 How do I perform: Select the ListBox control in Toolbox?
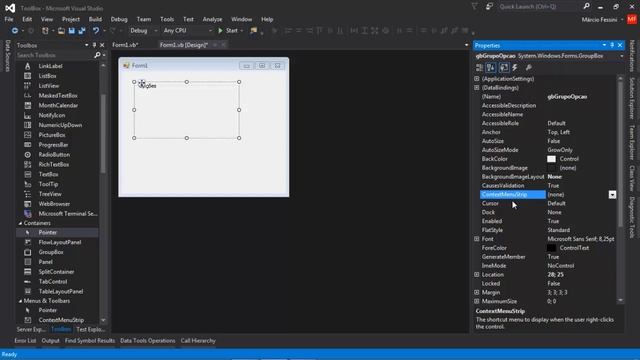coord(47,76)
